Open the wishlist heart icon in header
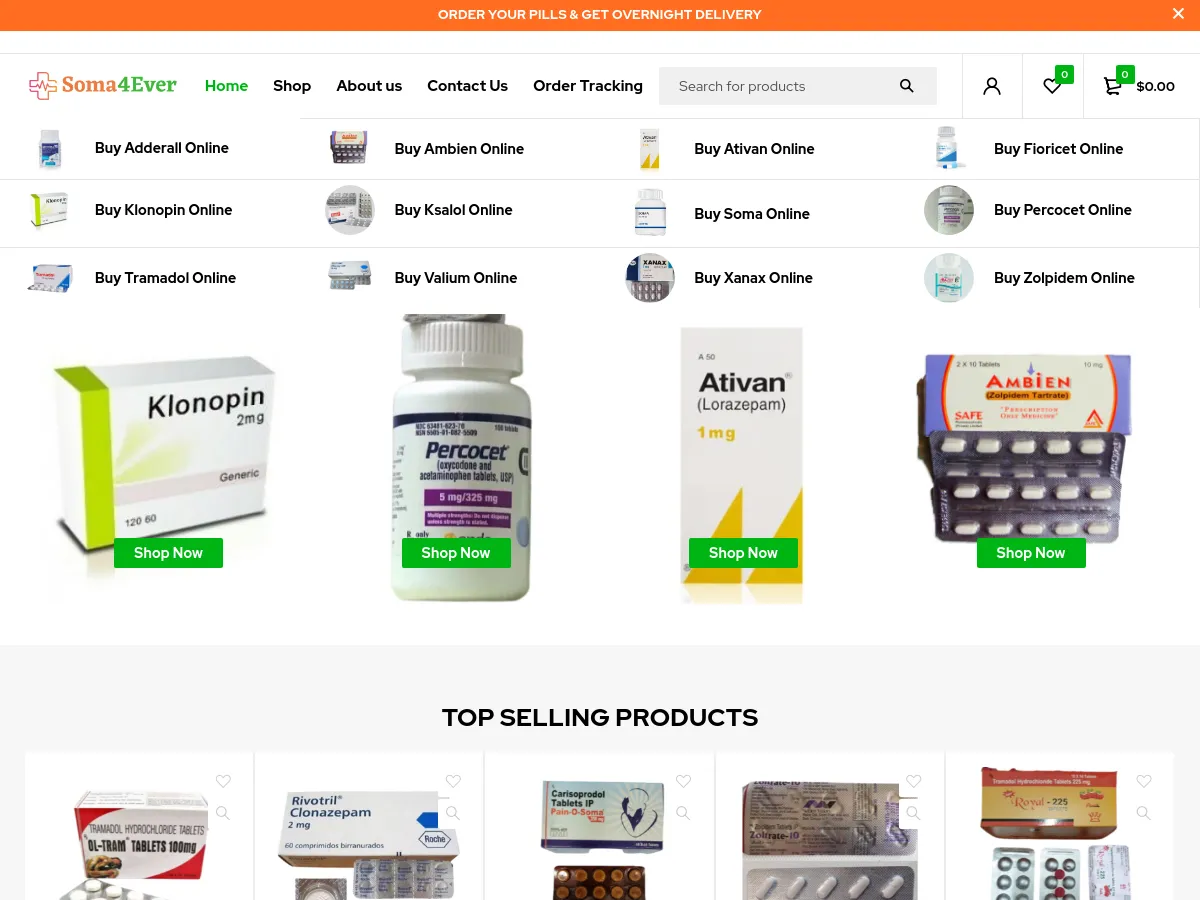Image resolution: width=1200 pixels, height=900 pixels. 1052,86
